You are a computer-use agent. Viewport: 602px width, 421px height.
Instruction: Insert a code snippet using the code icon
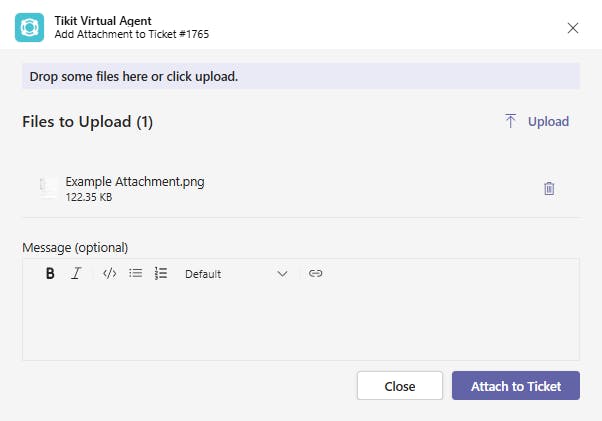[110, 273]
